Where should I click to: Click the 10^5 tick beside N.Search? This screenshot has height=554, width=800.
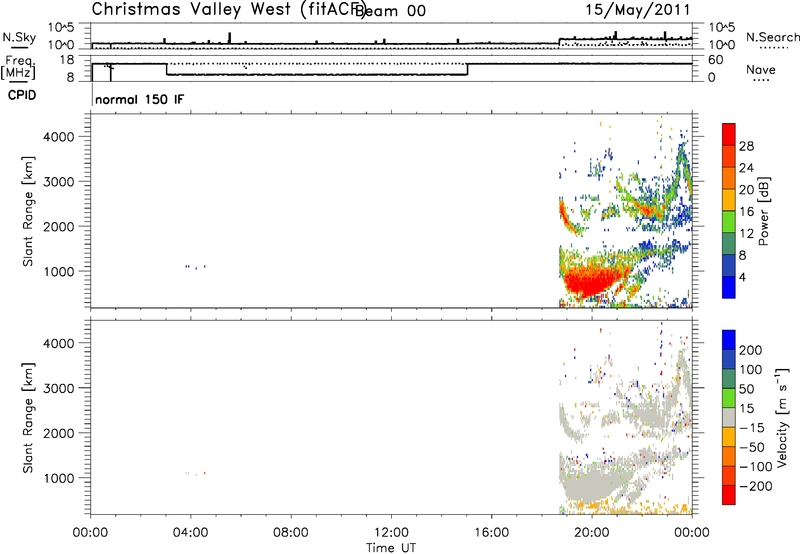(721, 27)
